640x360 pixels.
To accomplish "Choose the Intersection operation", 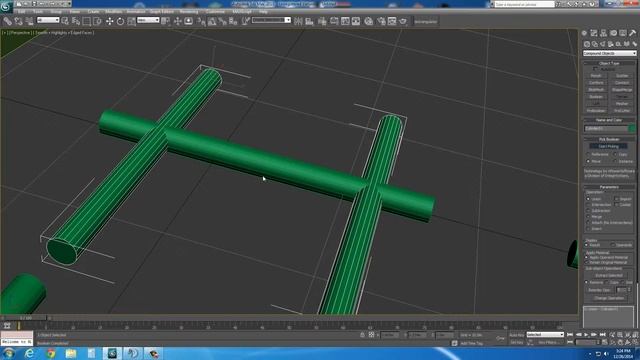I will pos(589,204).
